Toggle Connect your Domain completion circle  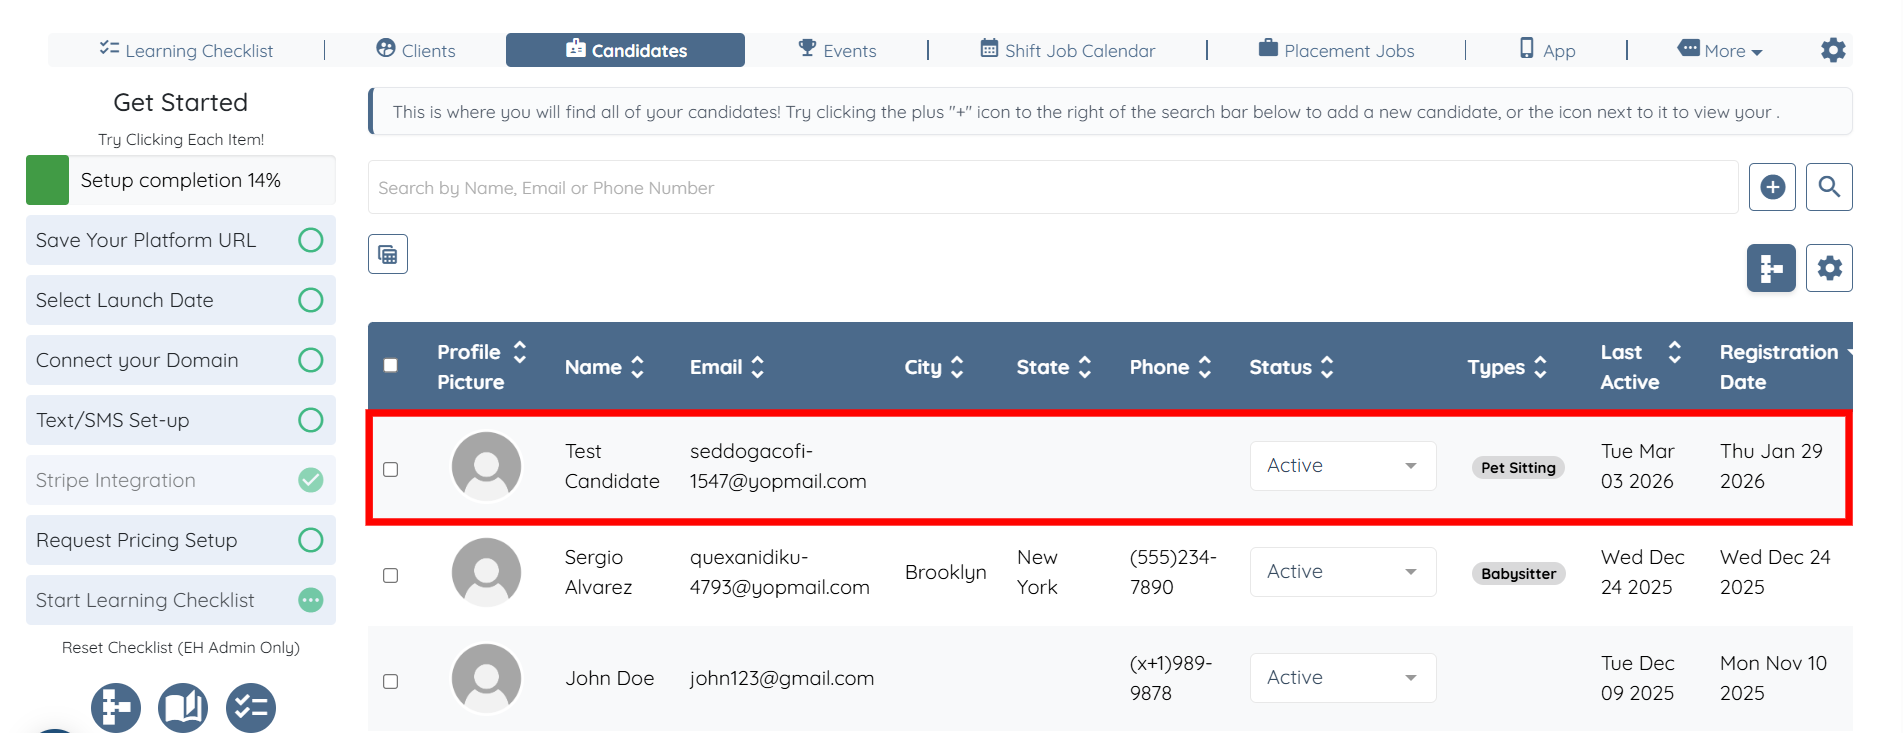pyautogui.click(x=311, y=360)
